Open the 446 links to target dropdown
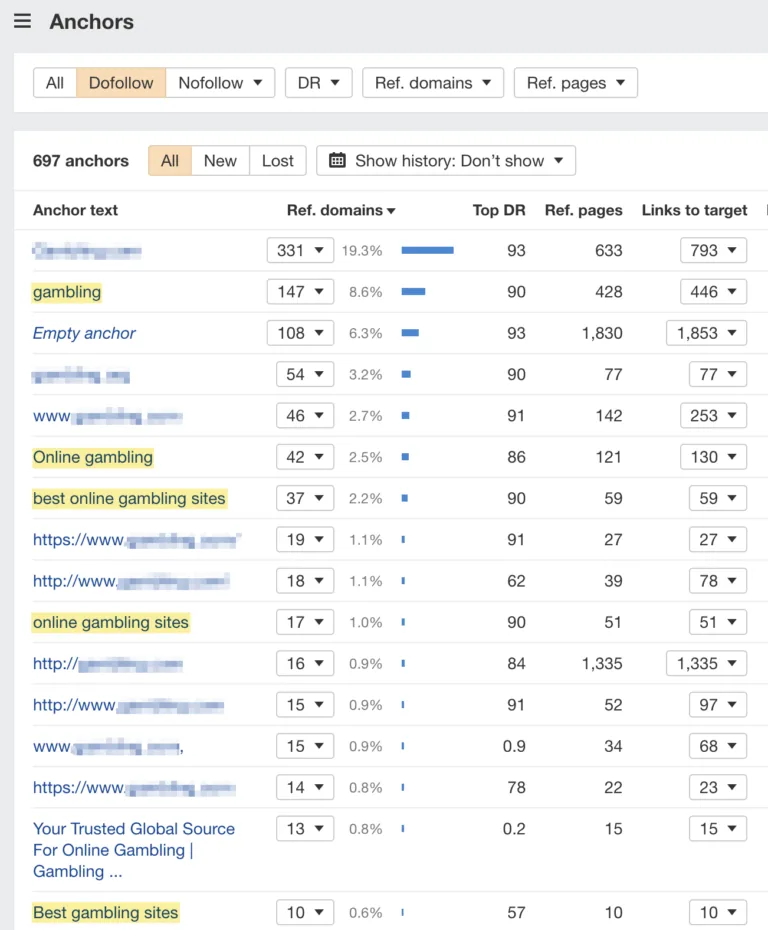 point(713,292)
